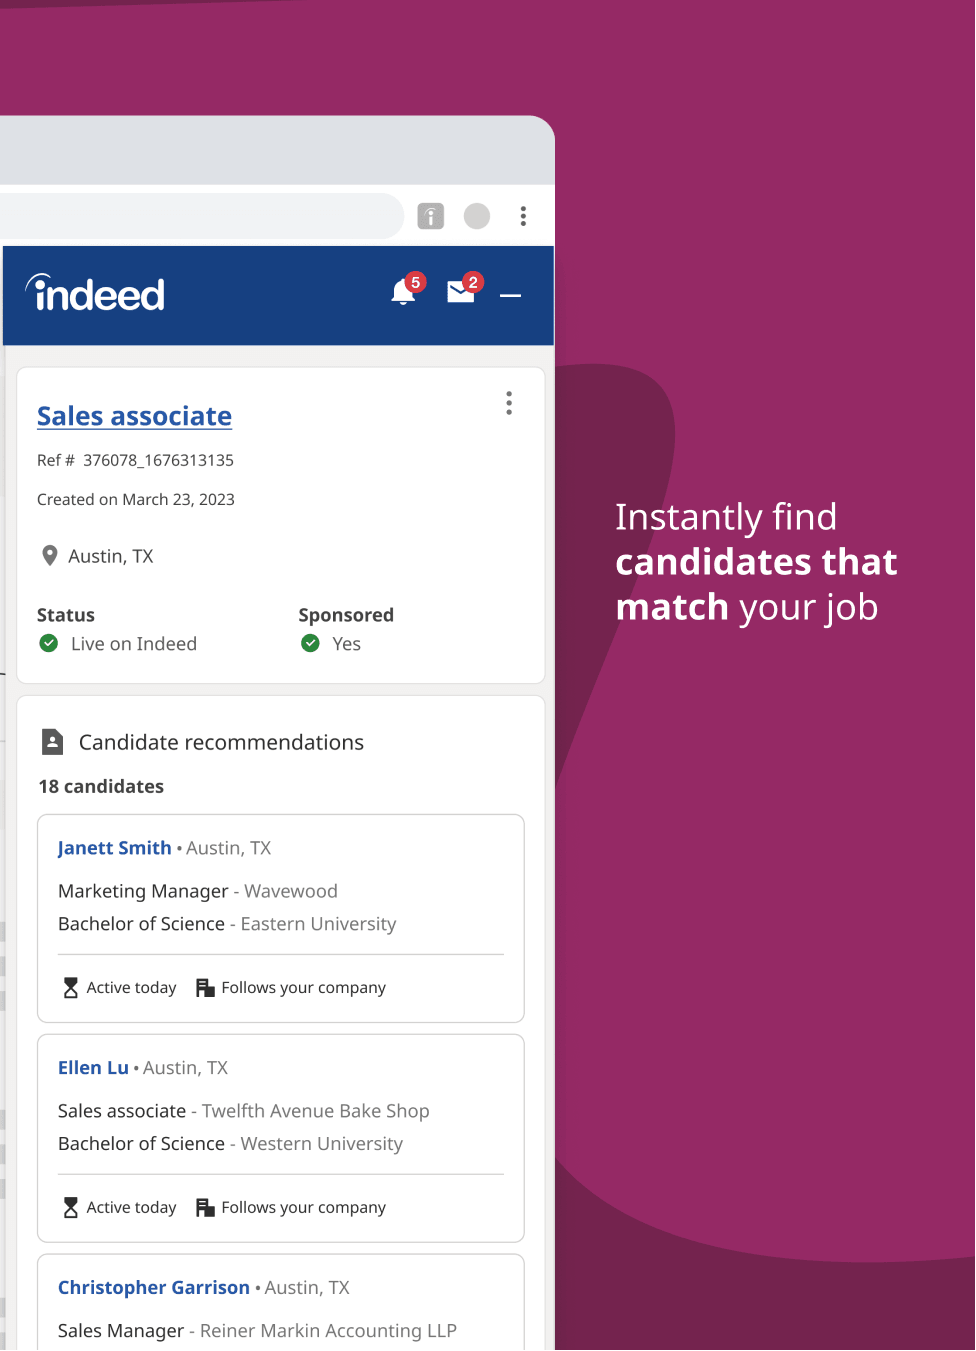Click the green check next to Sponsored Yes
Screen dimensions: 976x1351
[310, 643]
